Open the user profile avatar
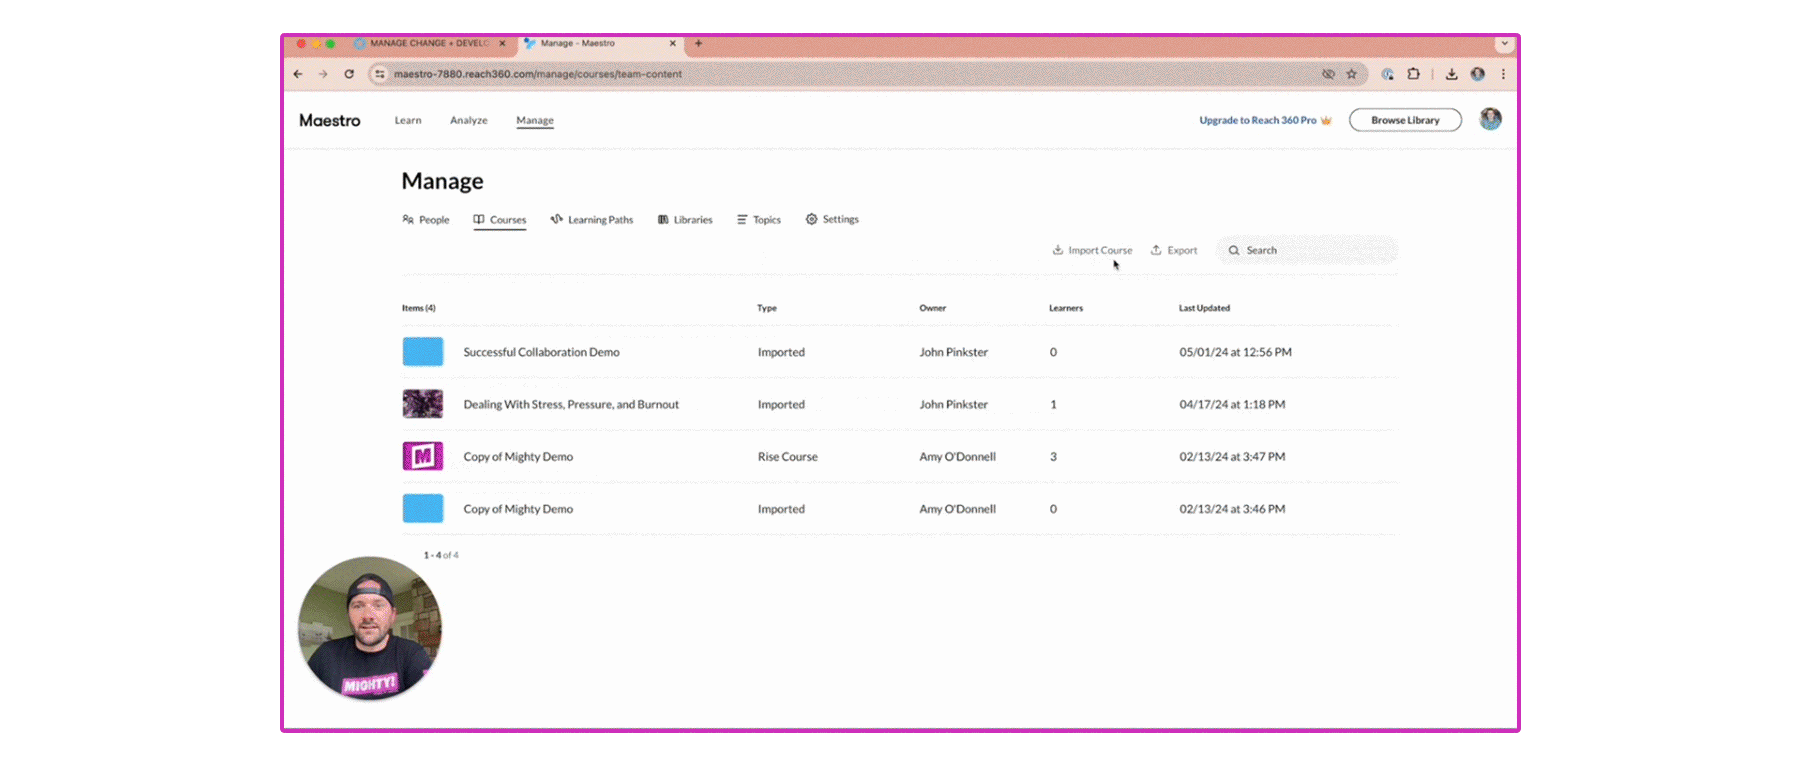 point(1490,119)
